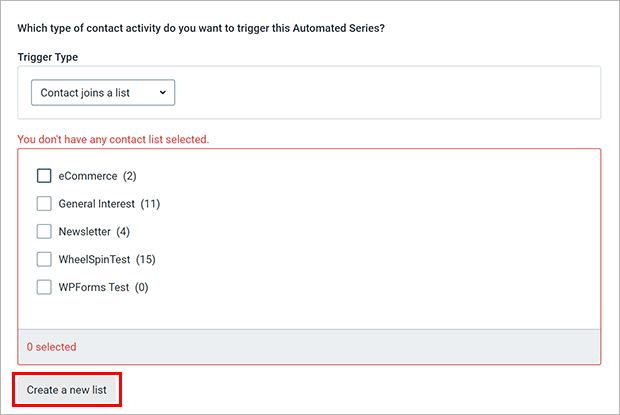
Task: Click the Trigger Type field label
Action: [47, 57]
